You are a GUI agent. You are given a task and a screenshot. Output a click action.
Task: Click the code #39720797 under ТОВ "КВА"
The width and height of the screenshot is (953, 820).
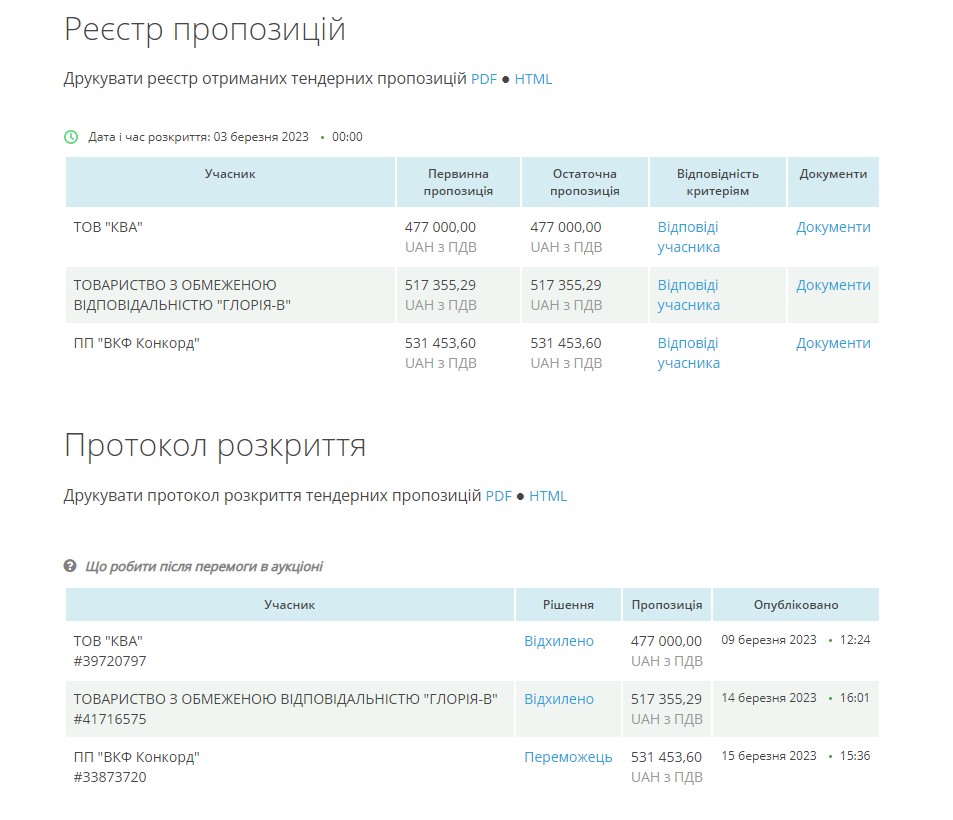(110, 661)
